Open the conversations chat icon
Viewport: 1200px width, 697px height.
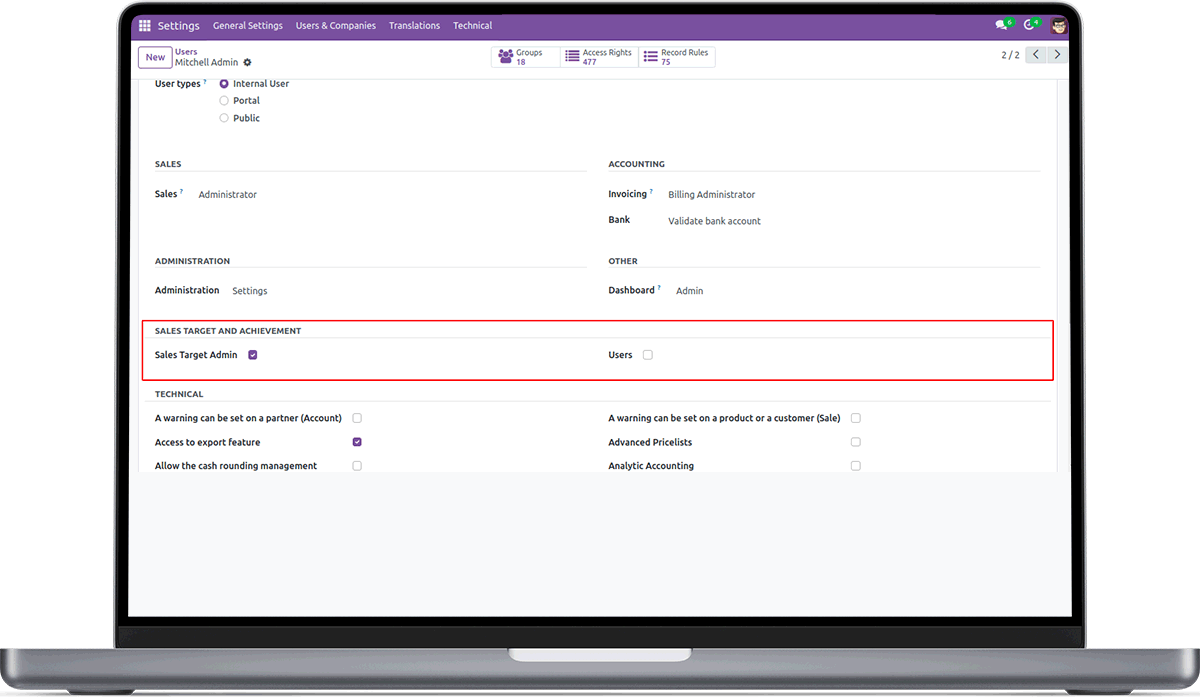tap(1001, 25)
